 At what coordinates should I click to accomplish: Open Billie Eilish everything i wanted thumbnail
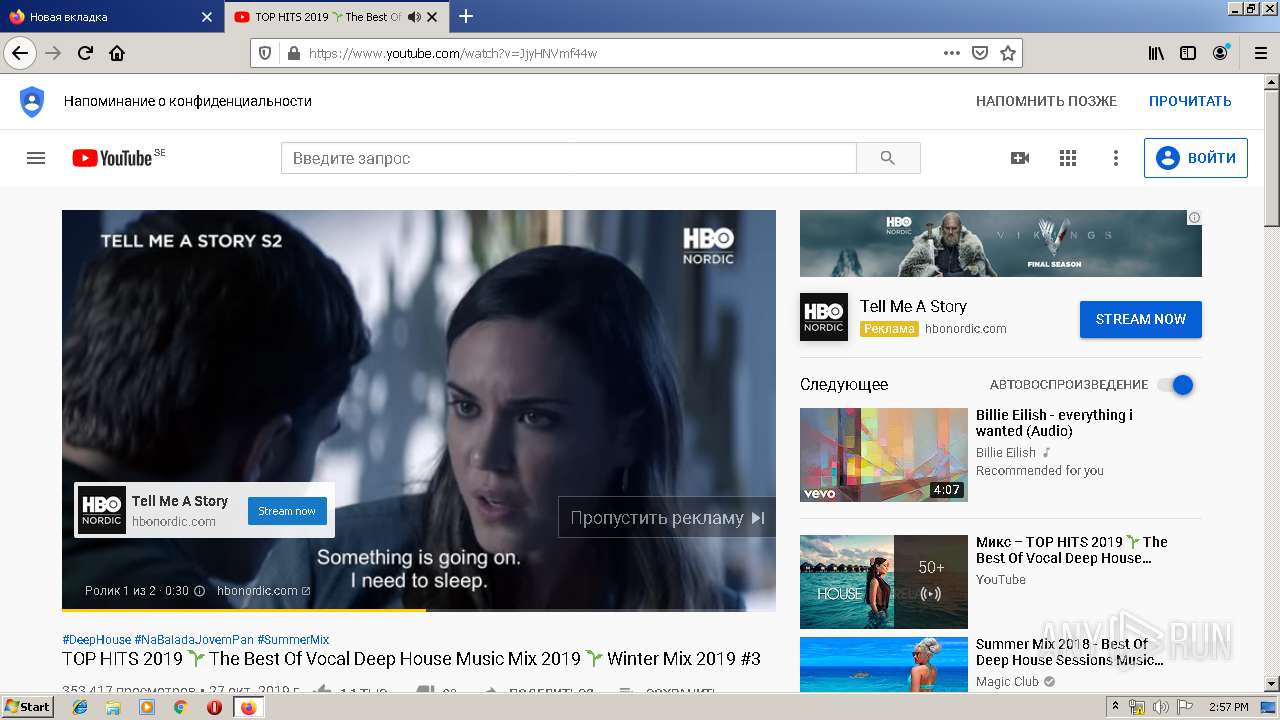(x=884, y=455)
